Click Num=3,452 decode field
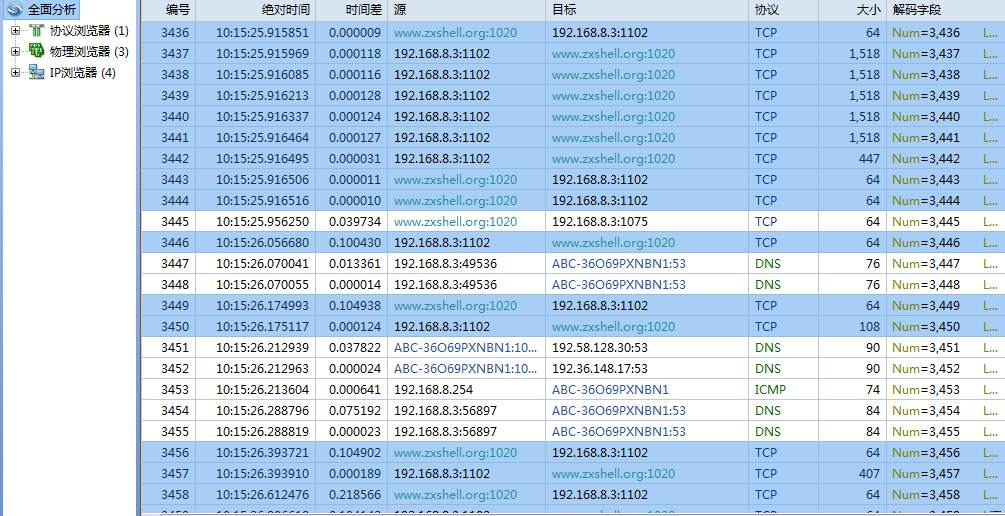This screenshot has height=516, width=1005. tap(926, 369)
